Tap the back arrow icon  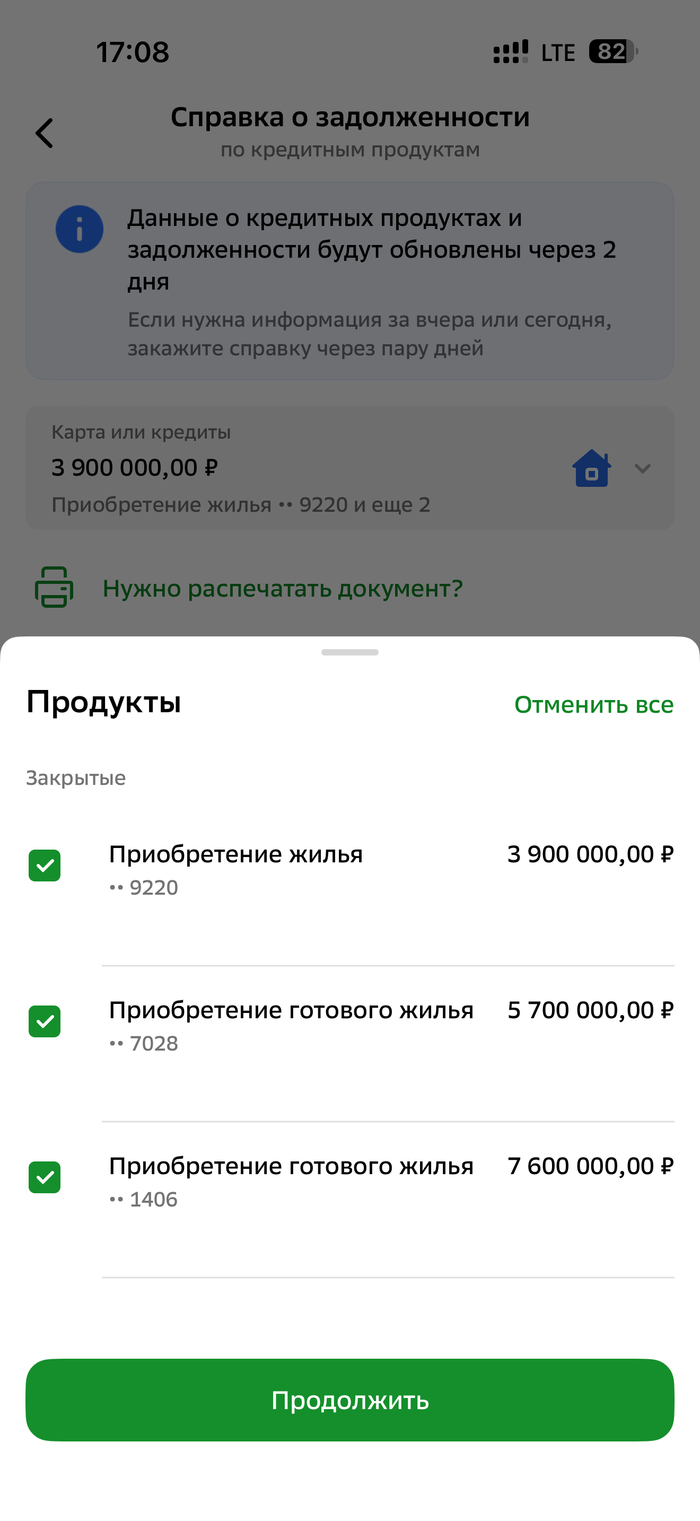[x=44, y=133]
